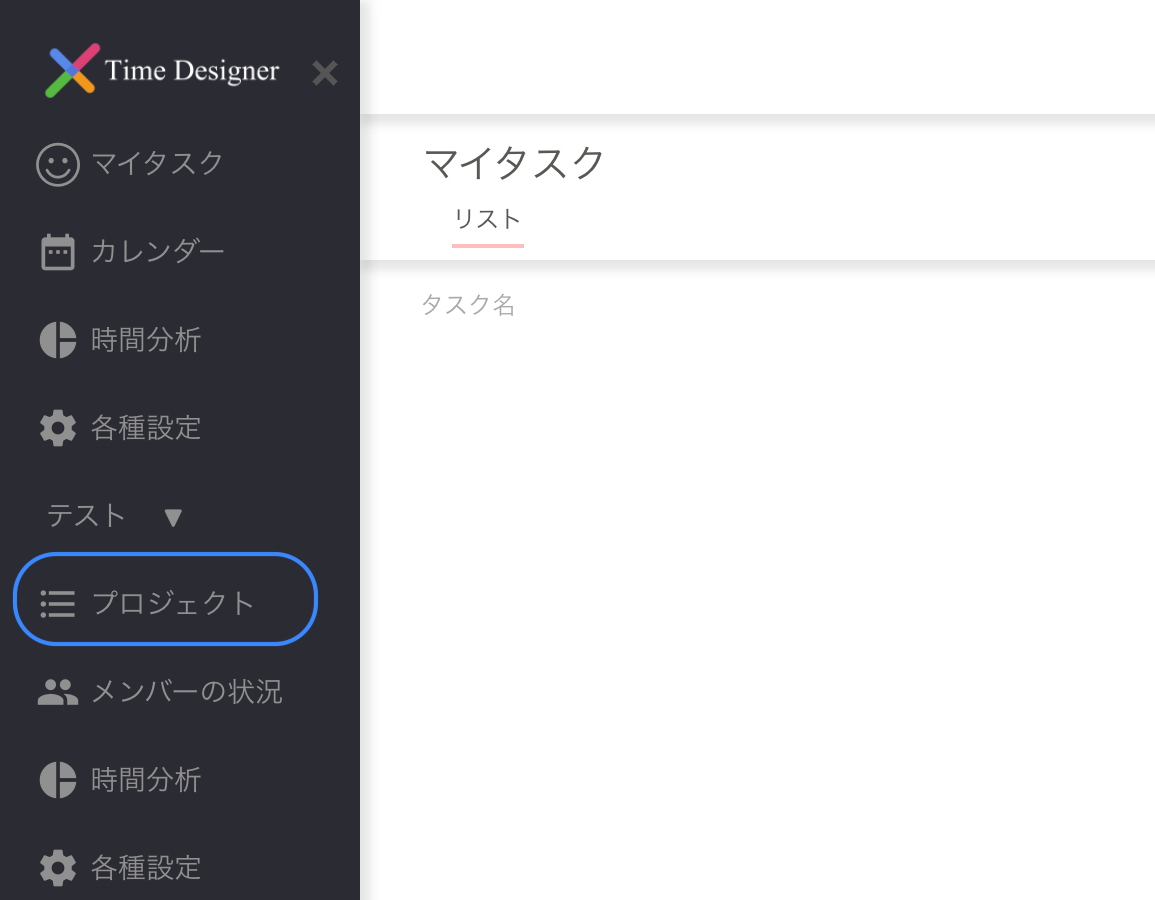
Task: Toggle the highlighted プロジェクト selection
Action: (x=164, y=600)
